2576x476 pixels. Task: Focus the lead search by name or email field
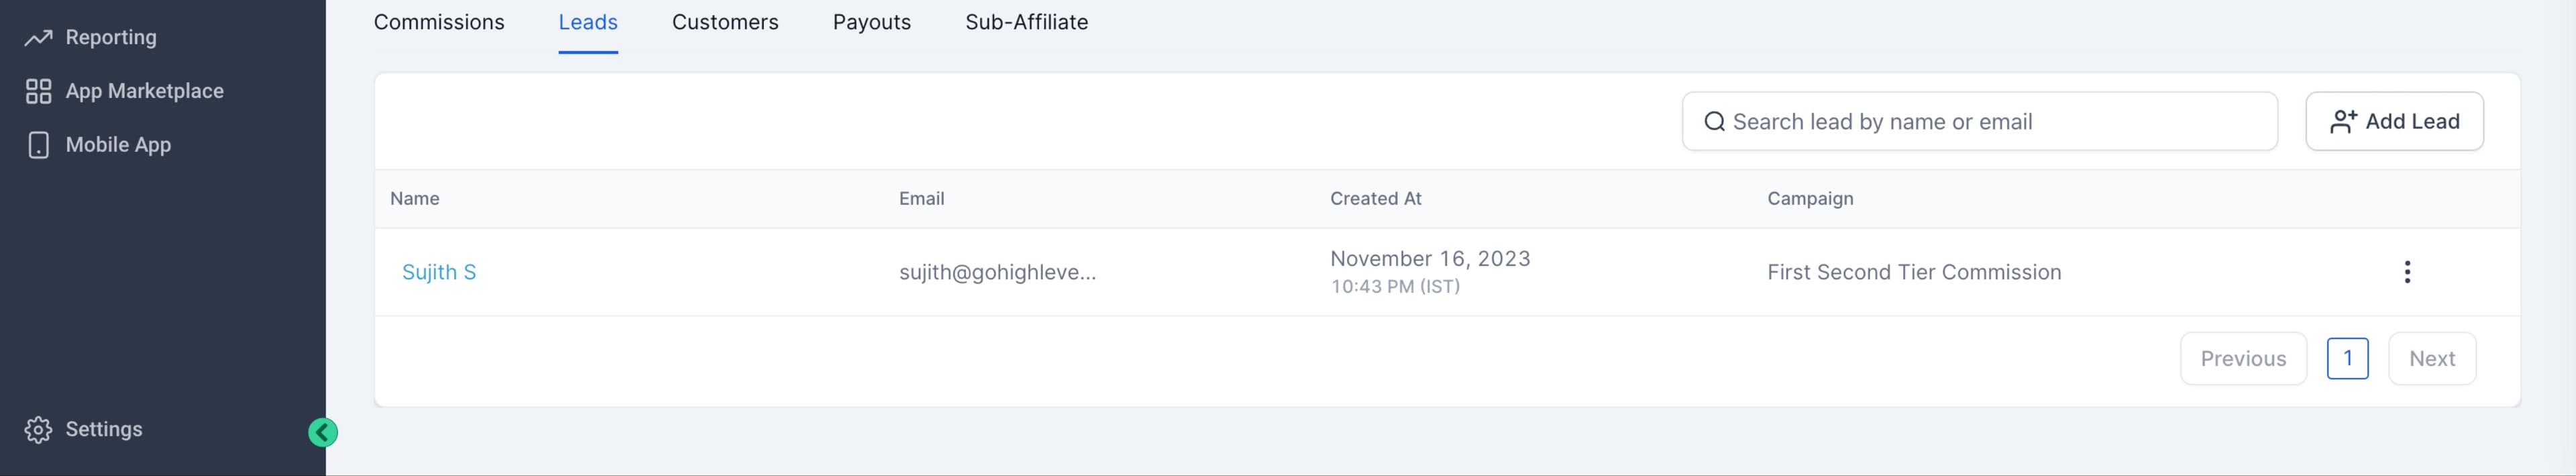click(x=1979, y=122)
